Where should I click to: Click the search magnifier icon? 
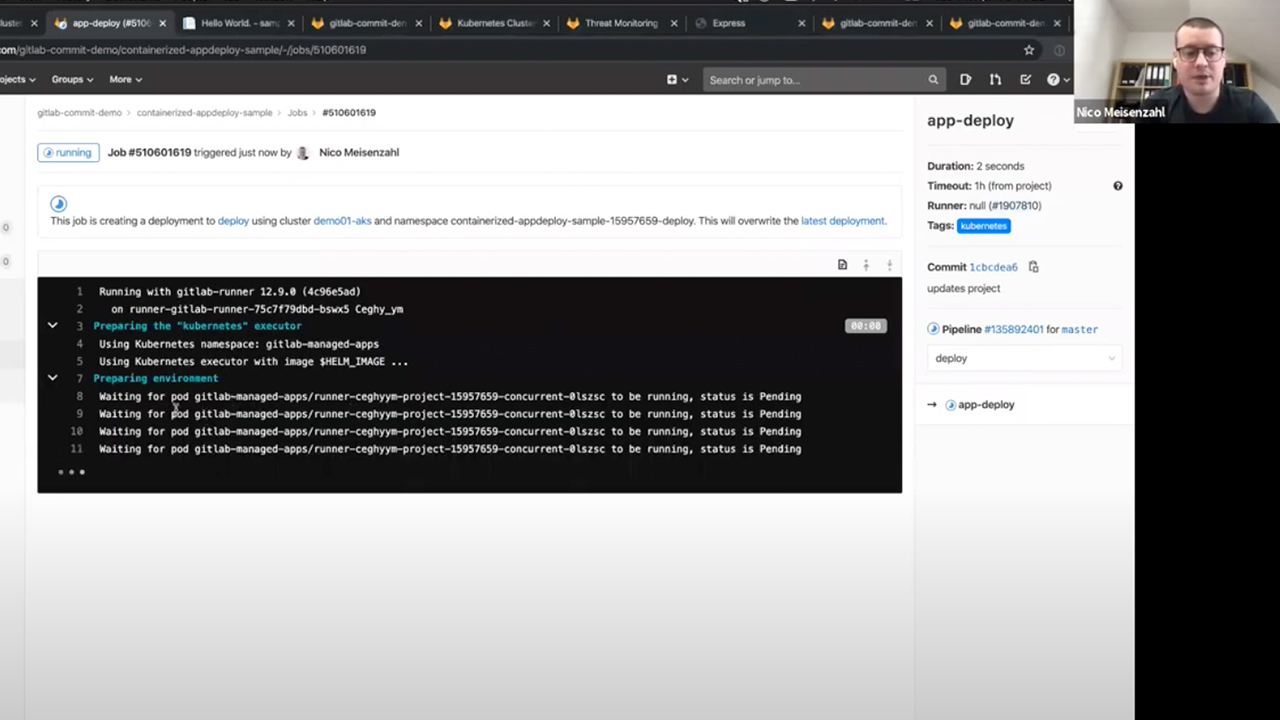(x=933, y=80)
